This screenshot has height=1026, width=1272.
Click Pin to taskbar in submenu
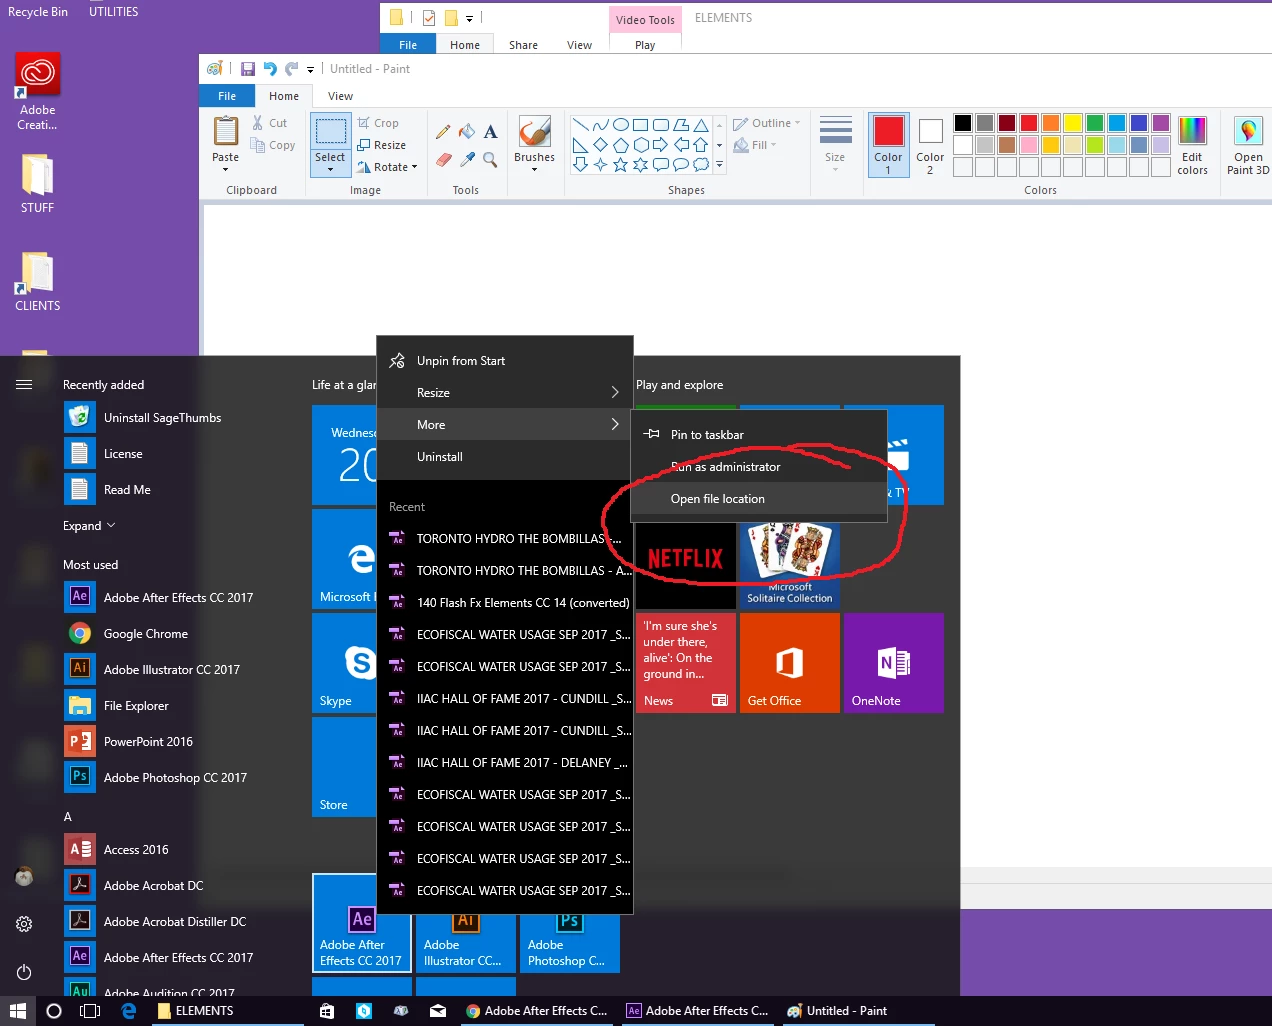coord(759,435)
